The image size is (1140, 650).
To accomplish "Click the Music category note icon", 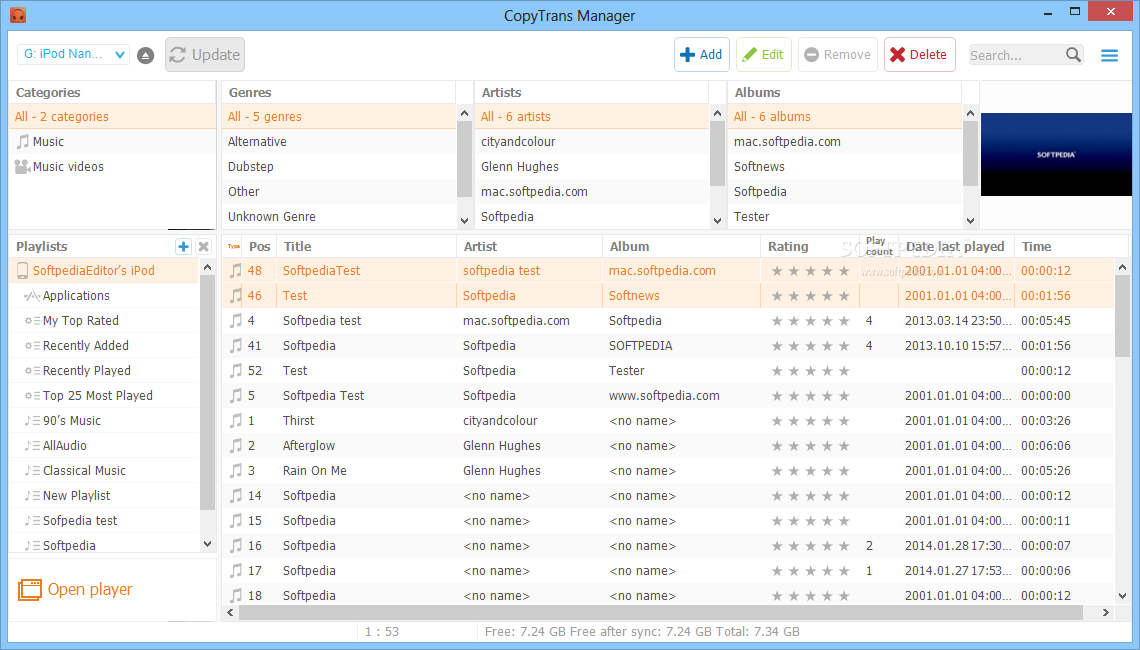I will [23, 142].
